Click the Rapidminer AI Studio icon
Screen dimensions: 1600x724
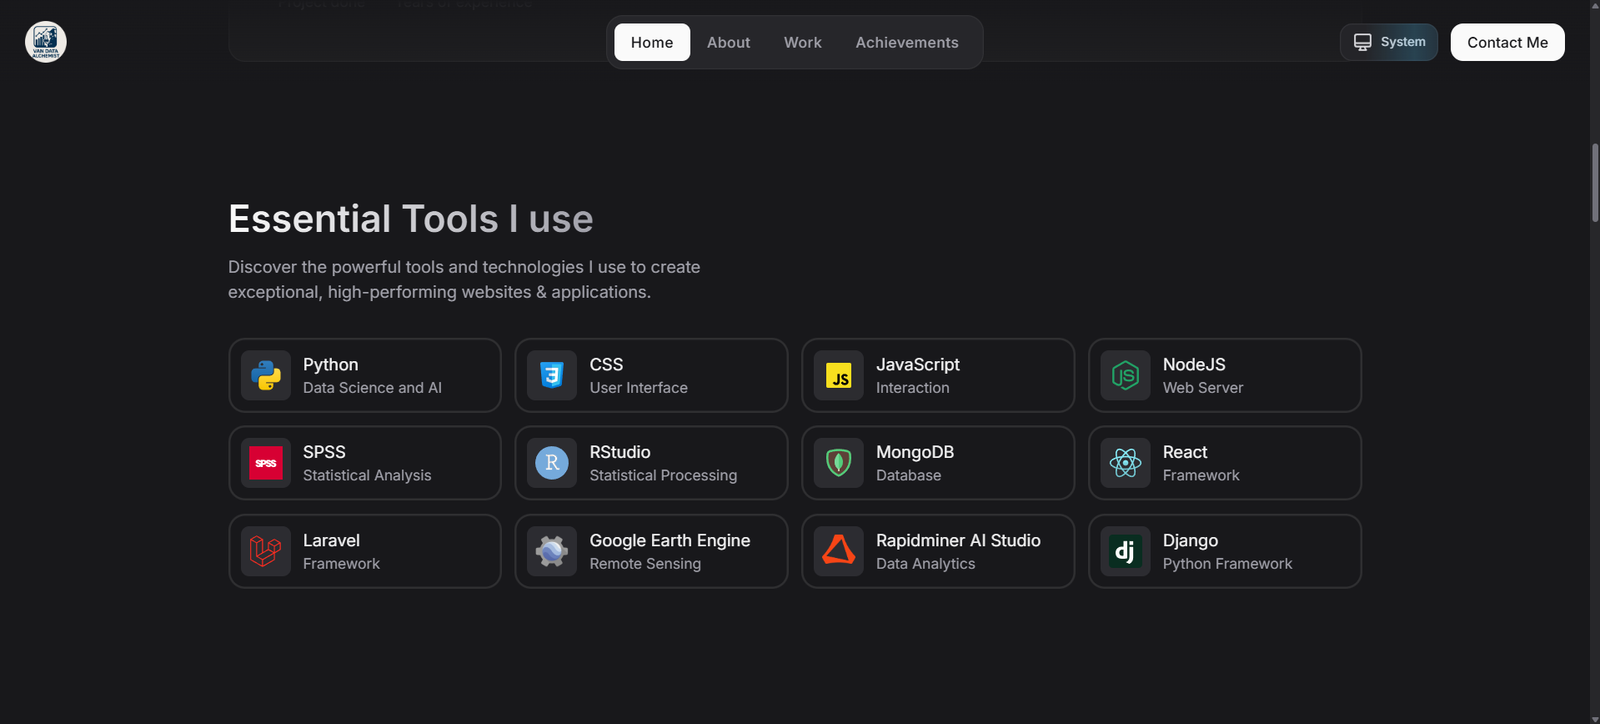coord(838,551)
